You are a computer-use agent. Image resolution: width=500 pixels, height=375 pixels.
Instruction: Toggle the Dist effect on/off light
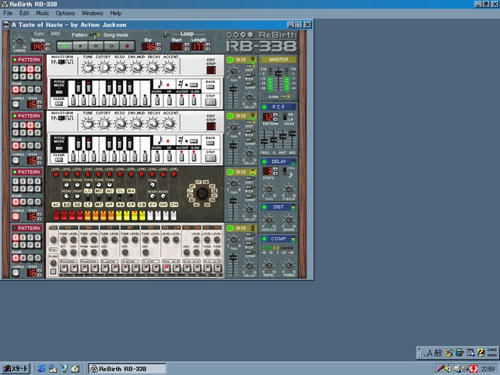tap(264, 207)
